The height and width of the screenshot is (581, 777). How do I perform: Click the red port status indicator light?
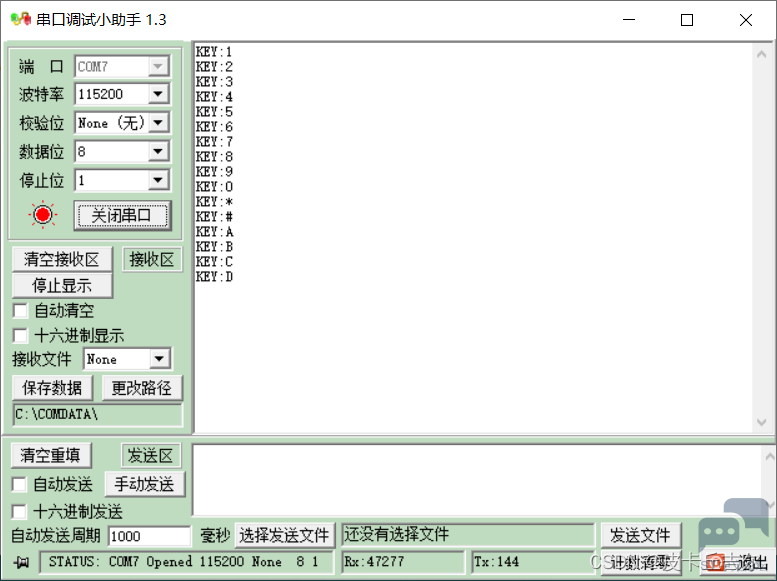(x=43, y=215)
